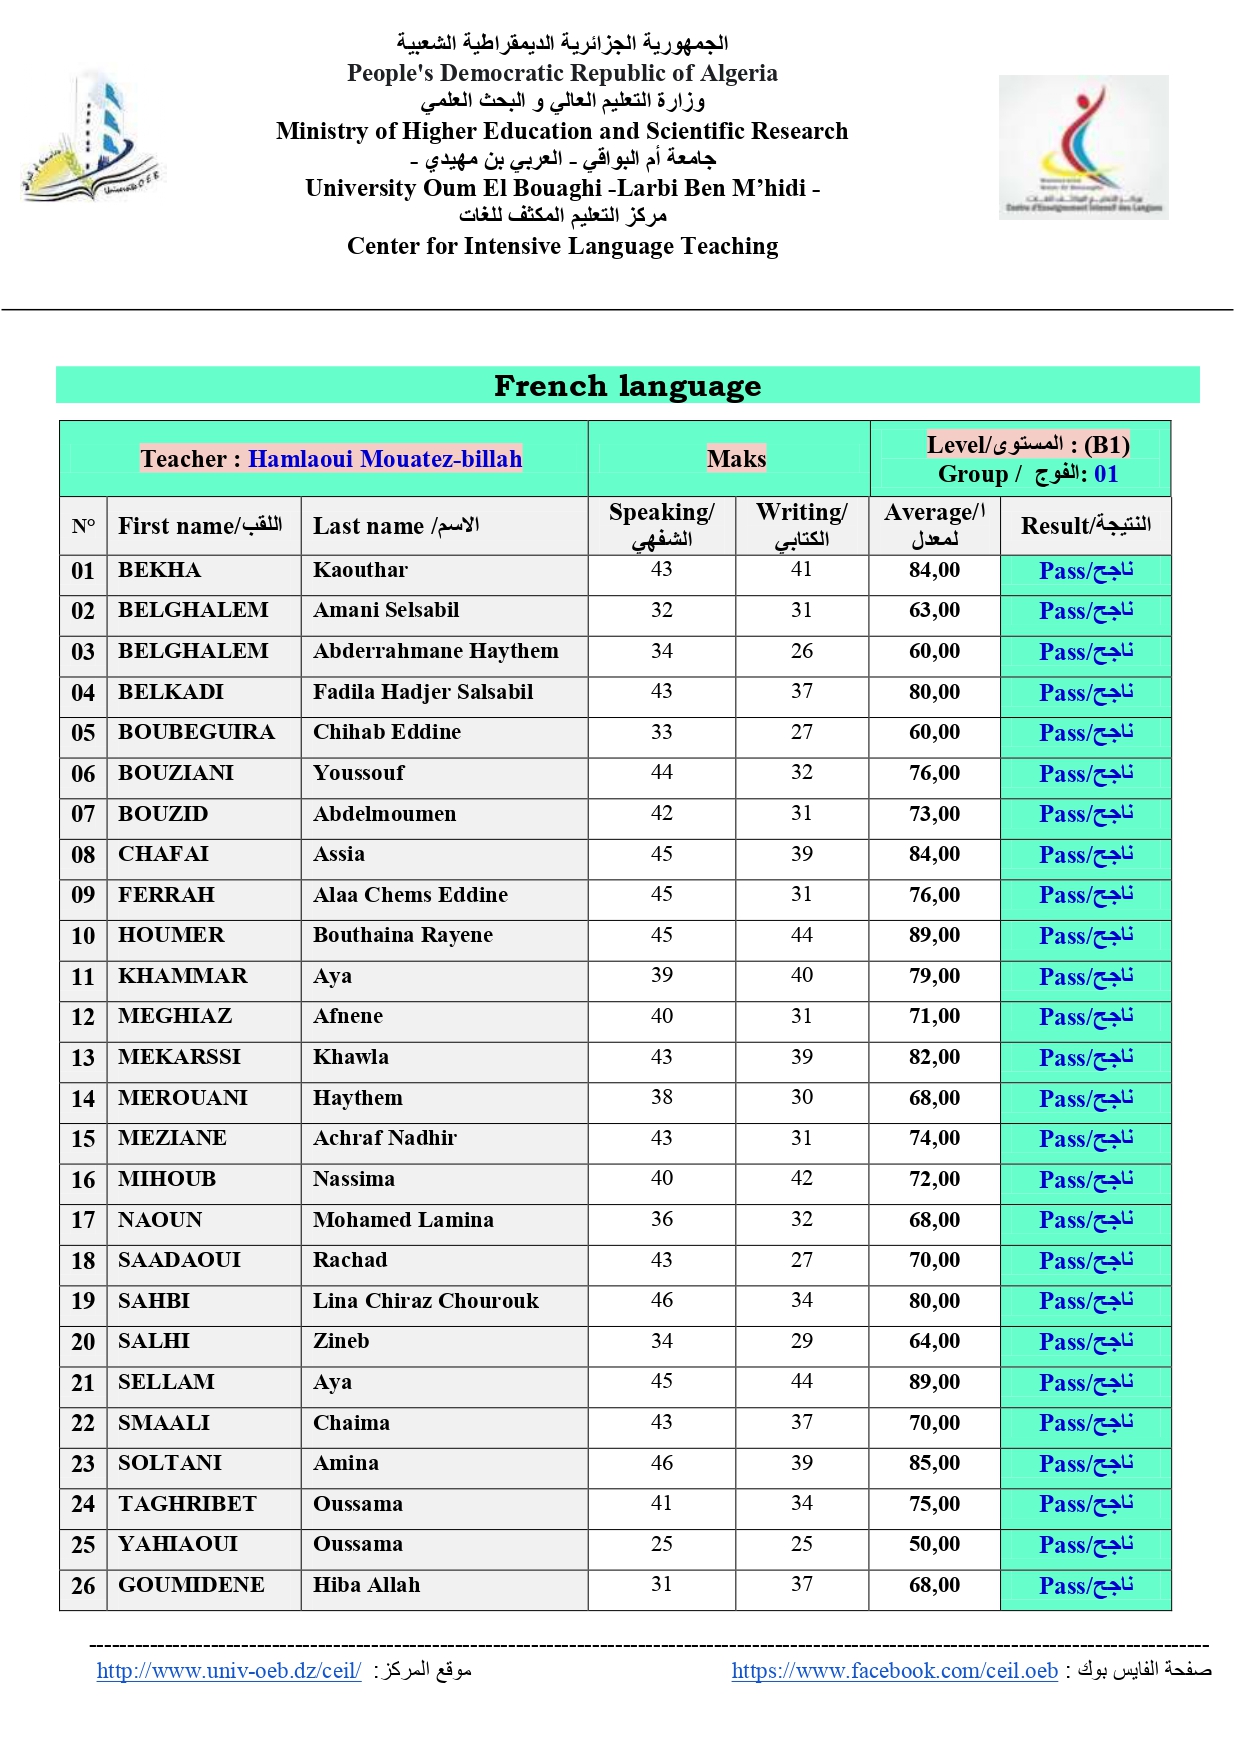Select the surname SOLTANI
This screenshot has height=1755, width=1241.
pyautogui.click(x=170, y=1463)
